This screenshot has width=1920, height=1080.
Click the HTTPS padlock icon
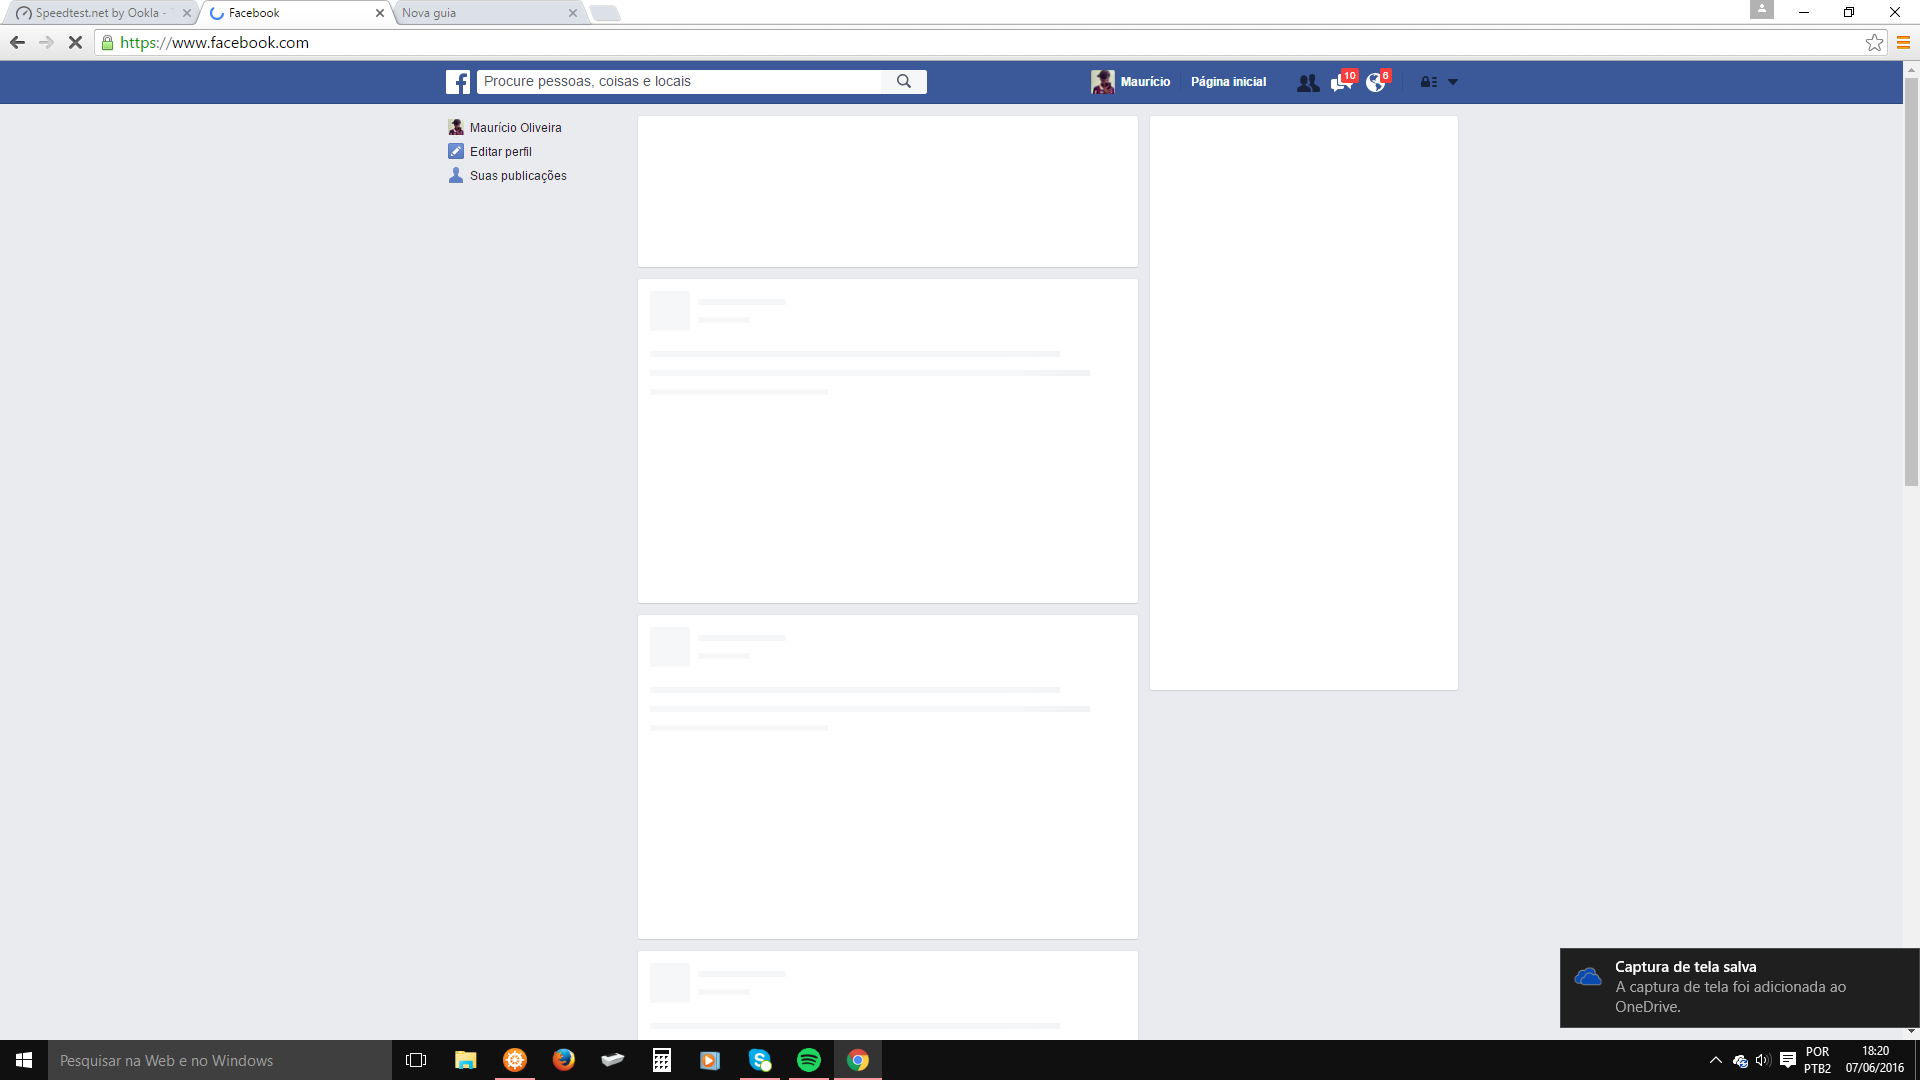(x=108, y=43)
